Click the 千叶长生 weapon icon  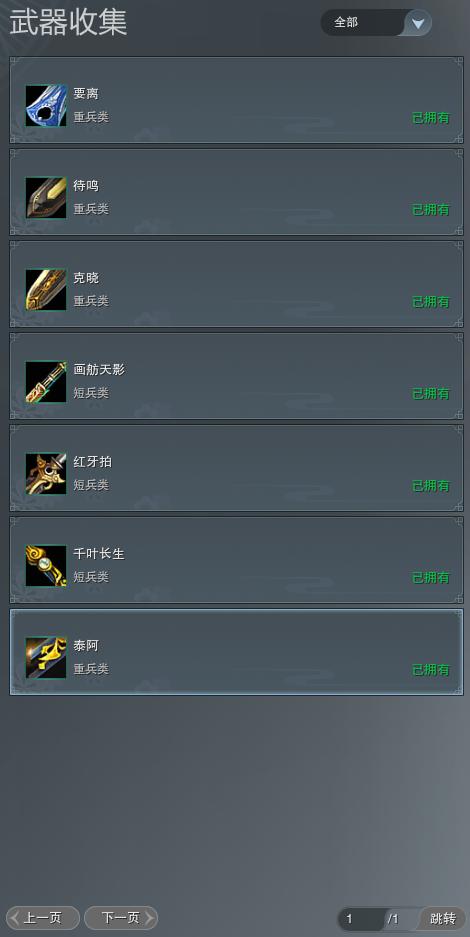tap(46, 565)
